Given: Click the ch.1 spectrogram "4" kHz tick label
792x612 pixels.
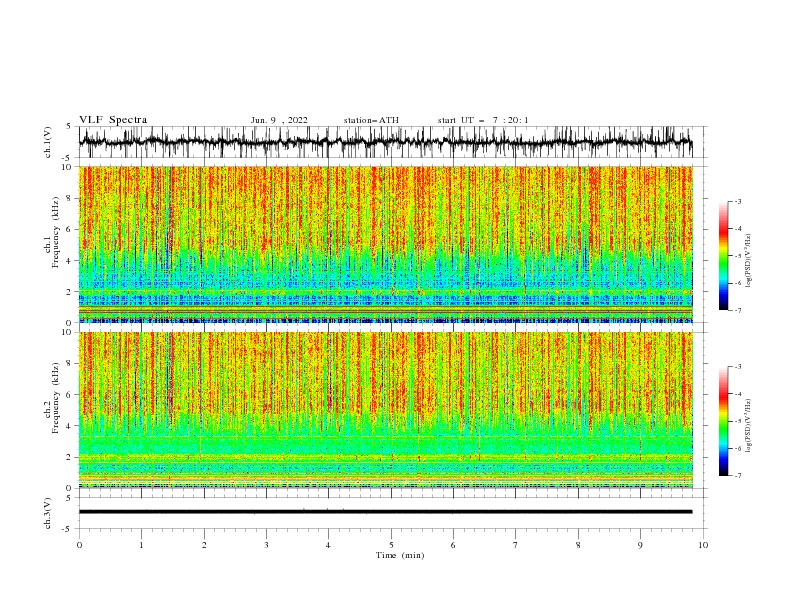Looking at the screenshot, I should click(x=69, y=261).
